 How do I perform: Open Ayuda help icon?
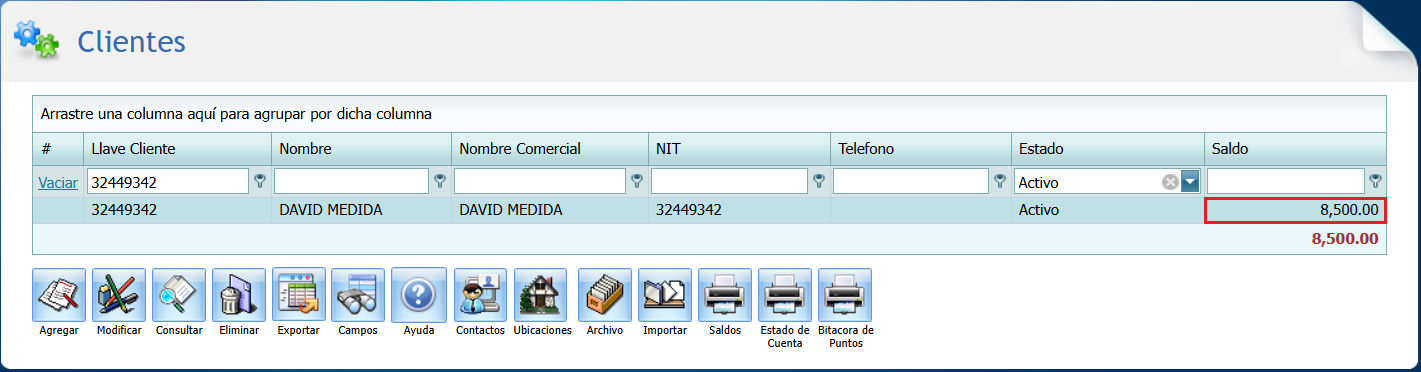tap(418, 294)
